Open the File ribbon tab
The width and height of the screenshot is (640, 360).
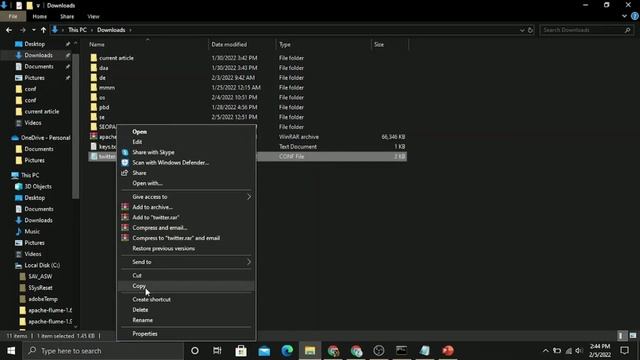coord(13,16)
